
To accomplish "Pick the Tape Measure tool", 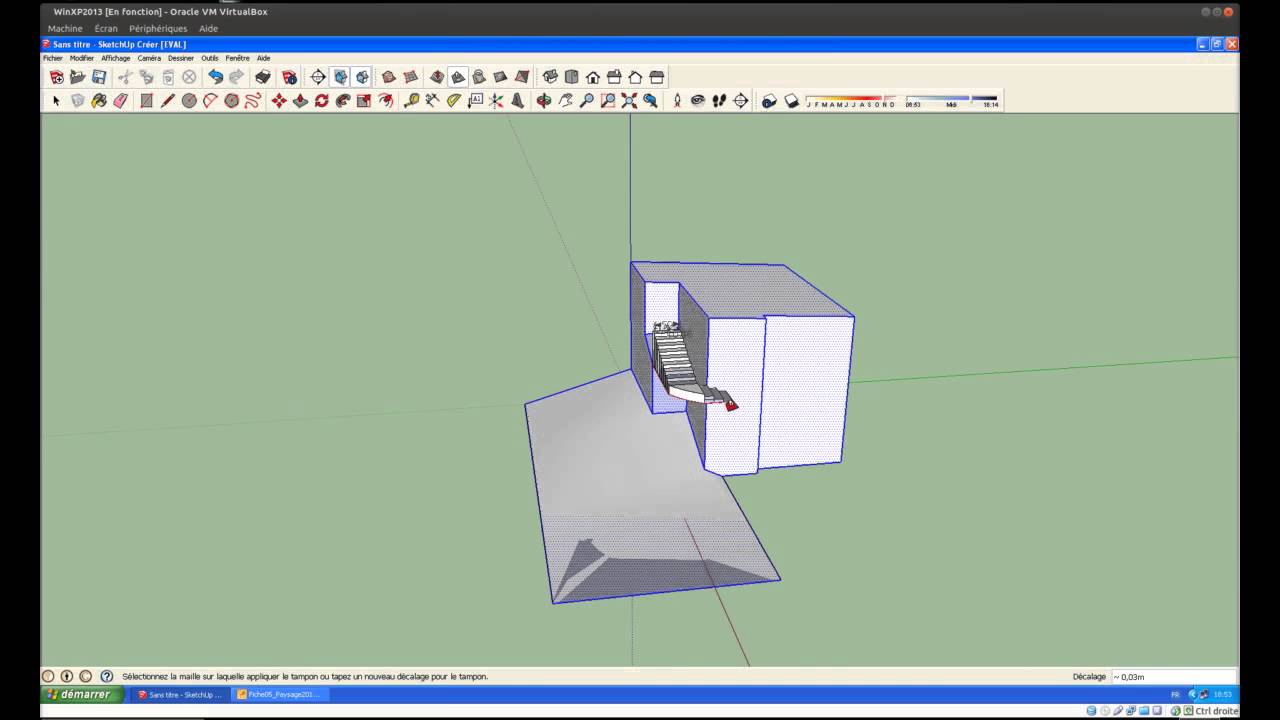I will 411,101.
